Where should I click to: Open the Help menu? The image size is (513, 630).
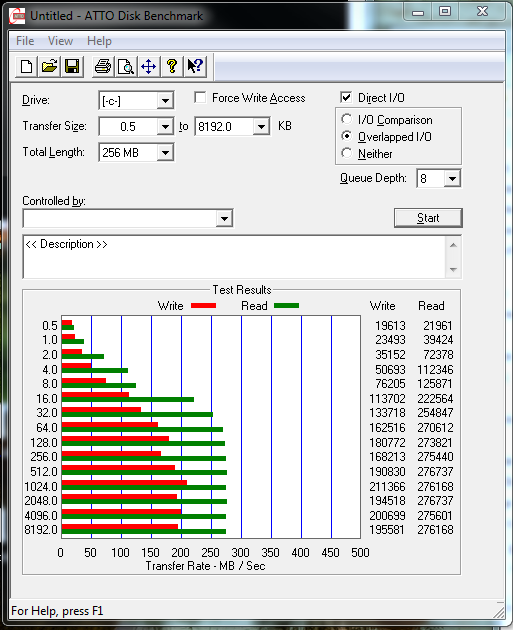[99, 41]
